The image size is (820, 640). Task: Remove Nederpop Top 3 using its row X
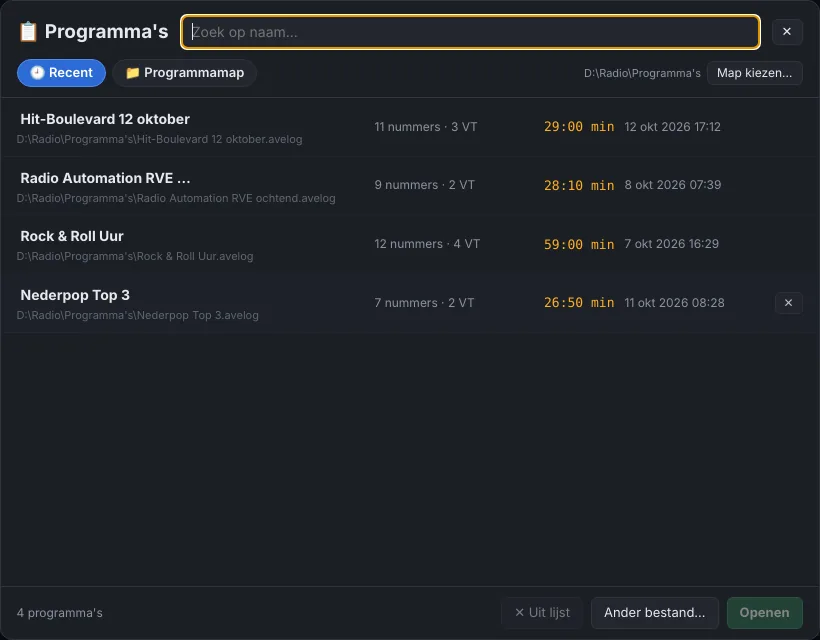point(789,303)
